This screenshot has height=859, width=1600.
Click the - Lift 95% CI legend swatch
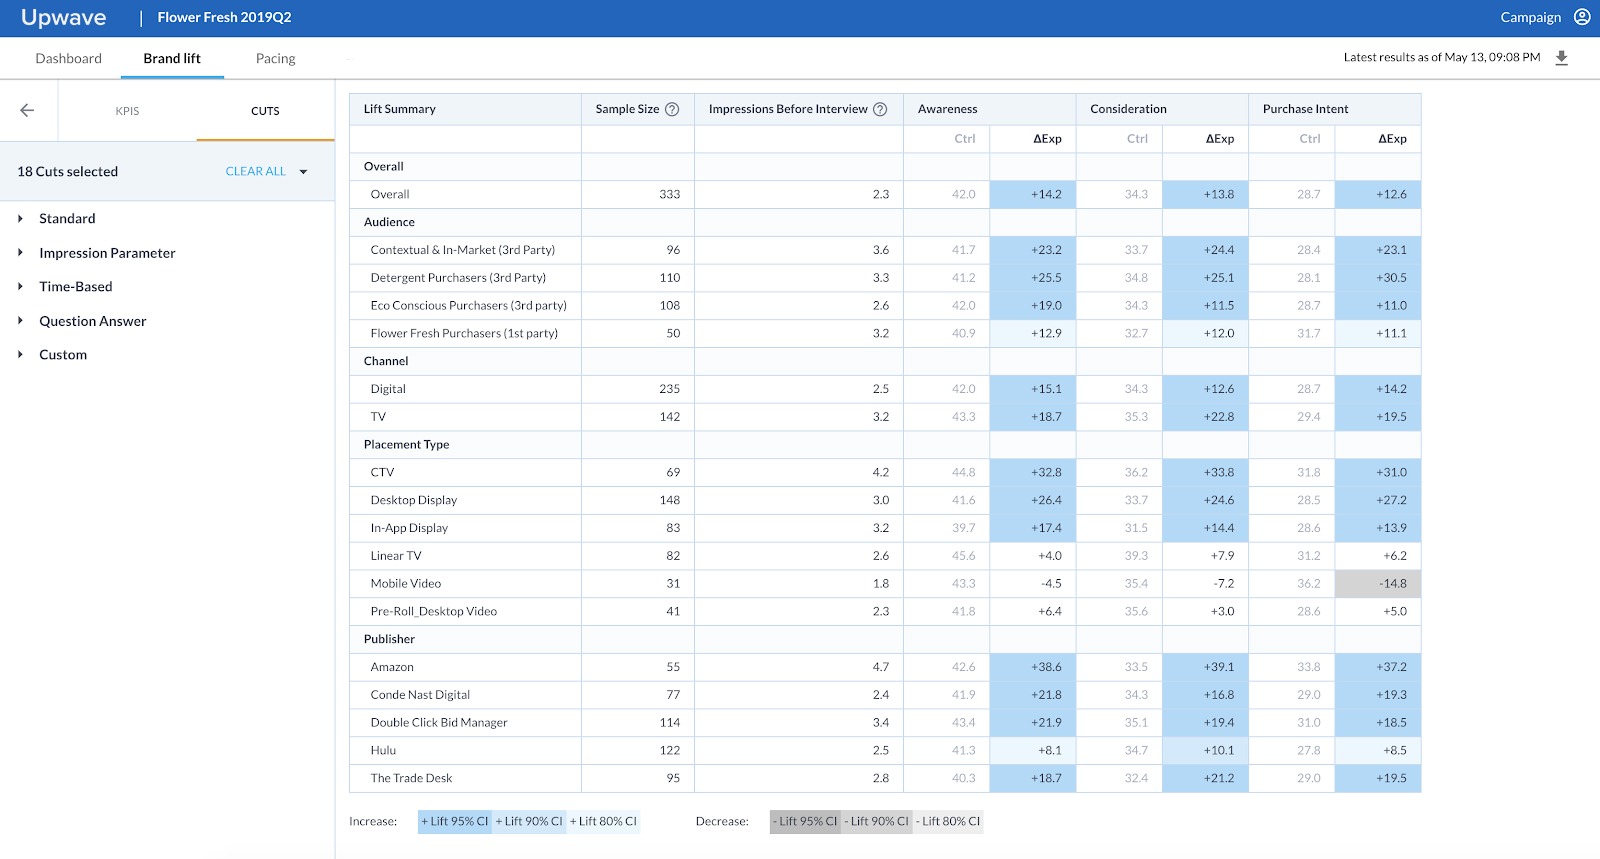[x=805, y=821]
